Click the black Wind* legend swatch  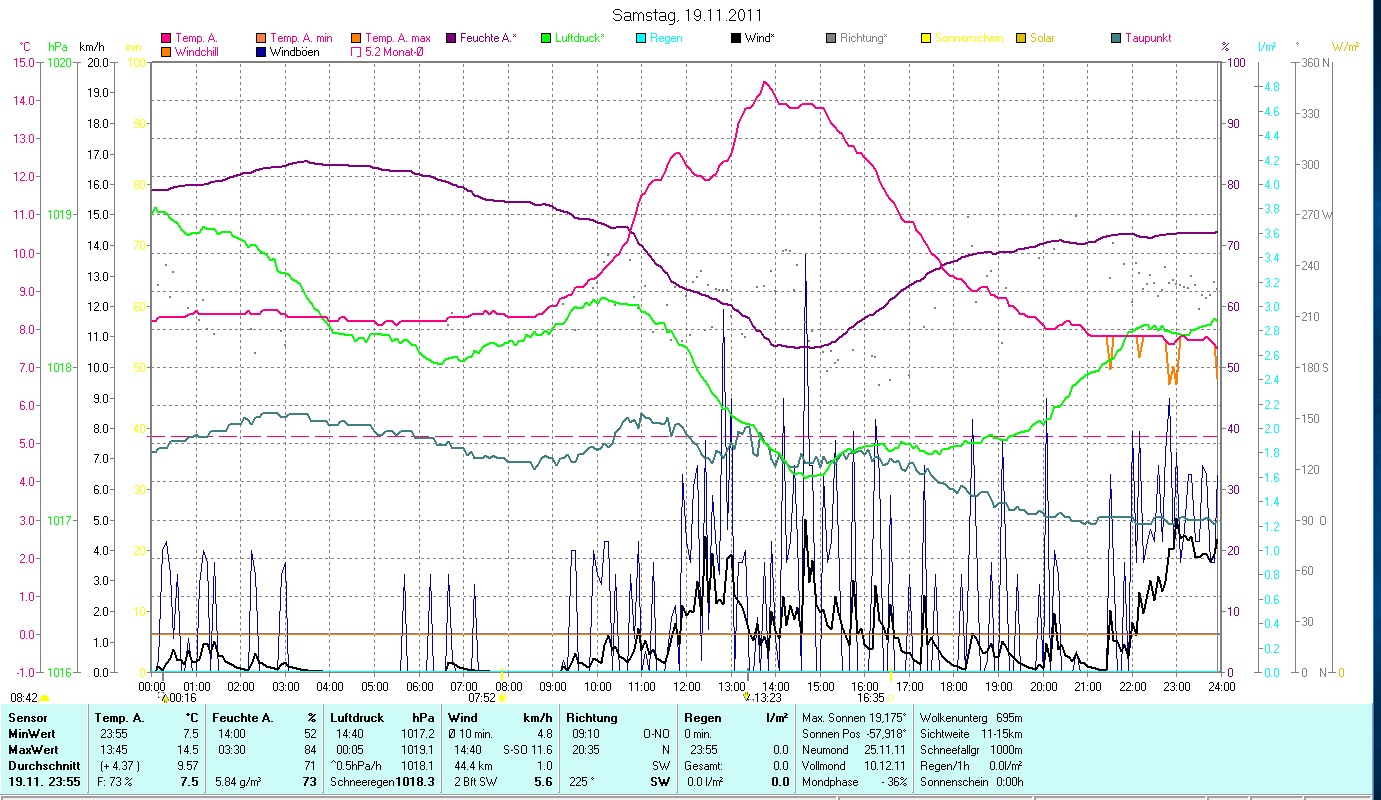coord(736,38)
